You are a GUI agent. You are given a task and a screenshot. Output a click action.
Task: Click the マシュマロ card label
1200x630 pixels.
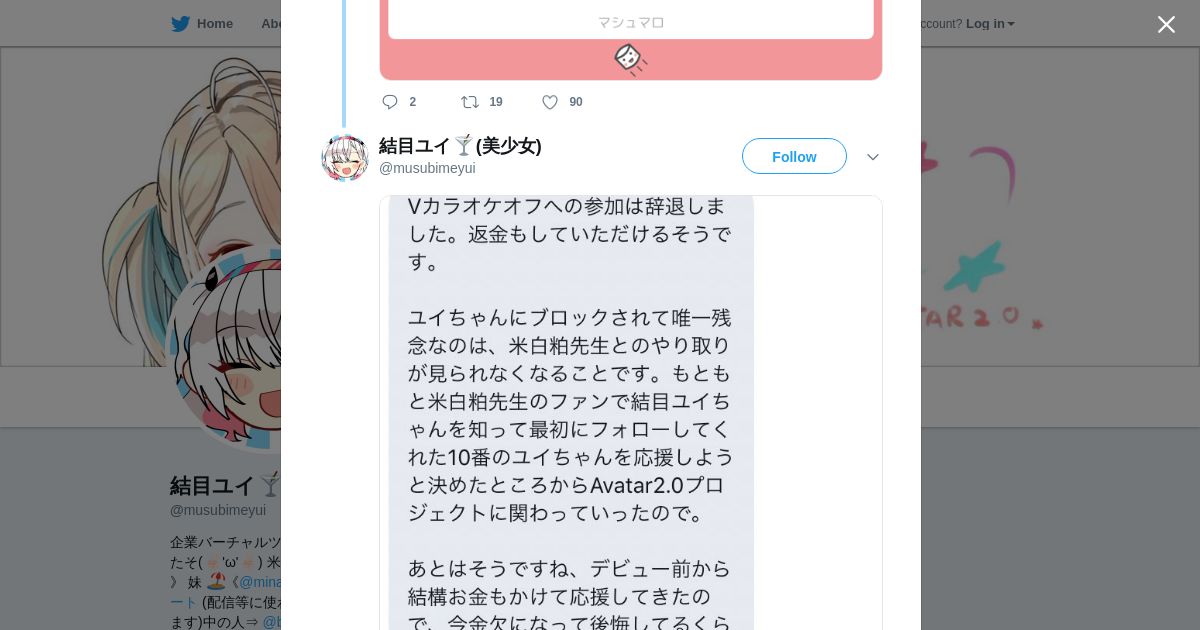(631, 22)
